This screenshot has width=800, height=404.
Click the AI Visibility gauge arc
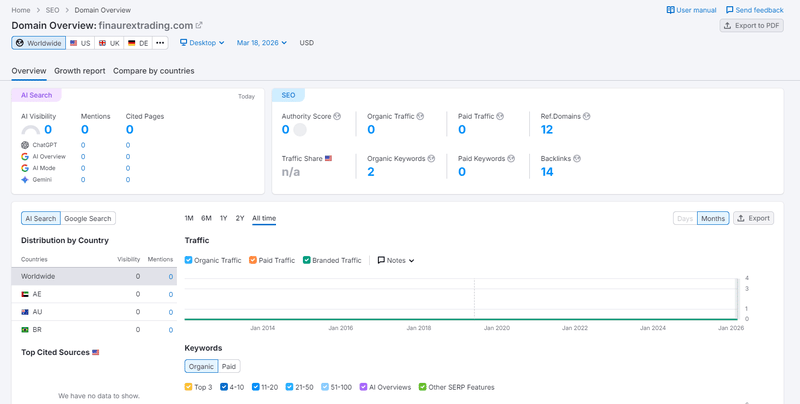31,130
